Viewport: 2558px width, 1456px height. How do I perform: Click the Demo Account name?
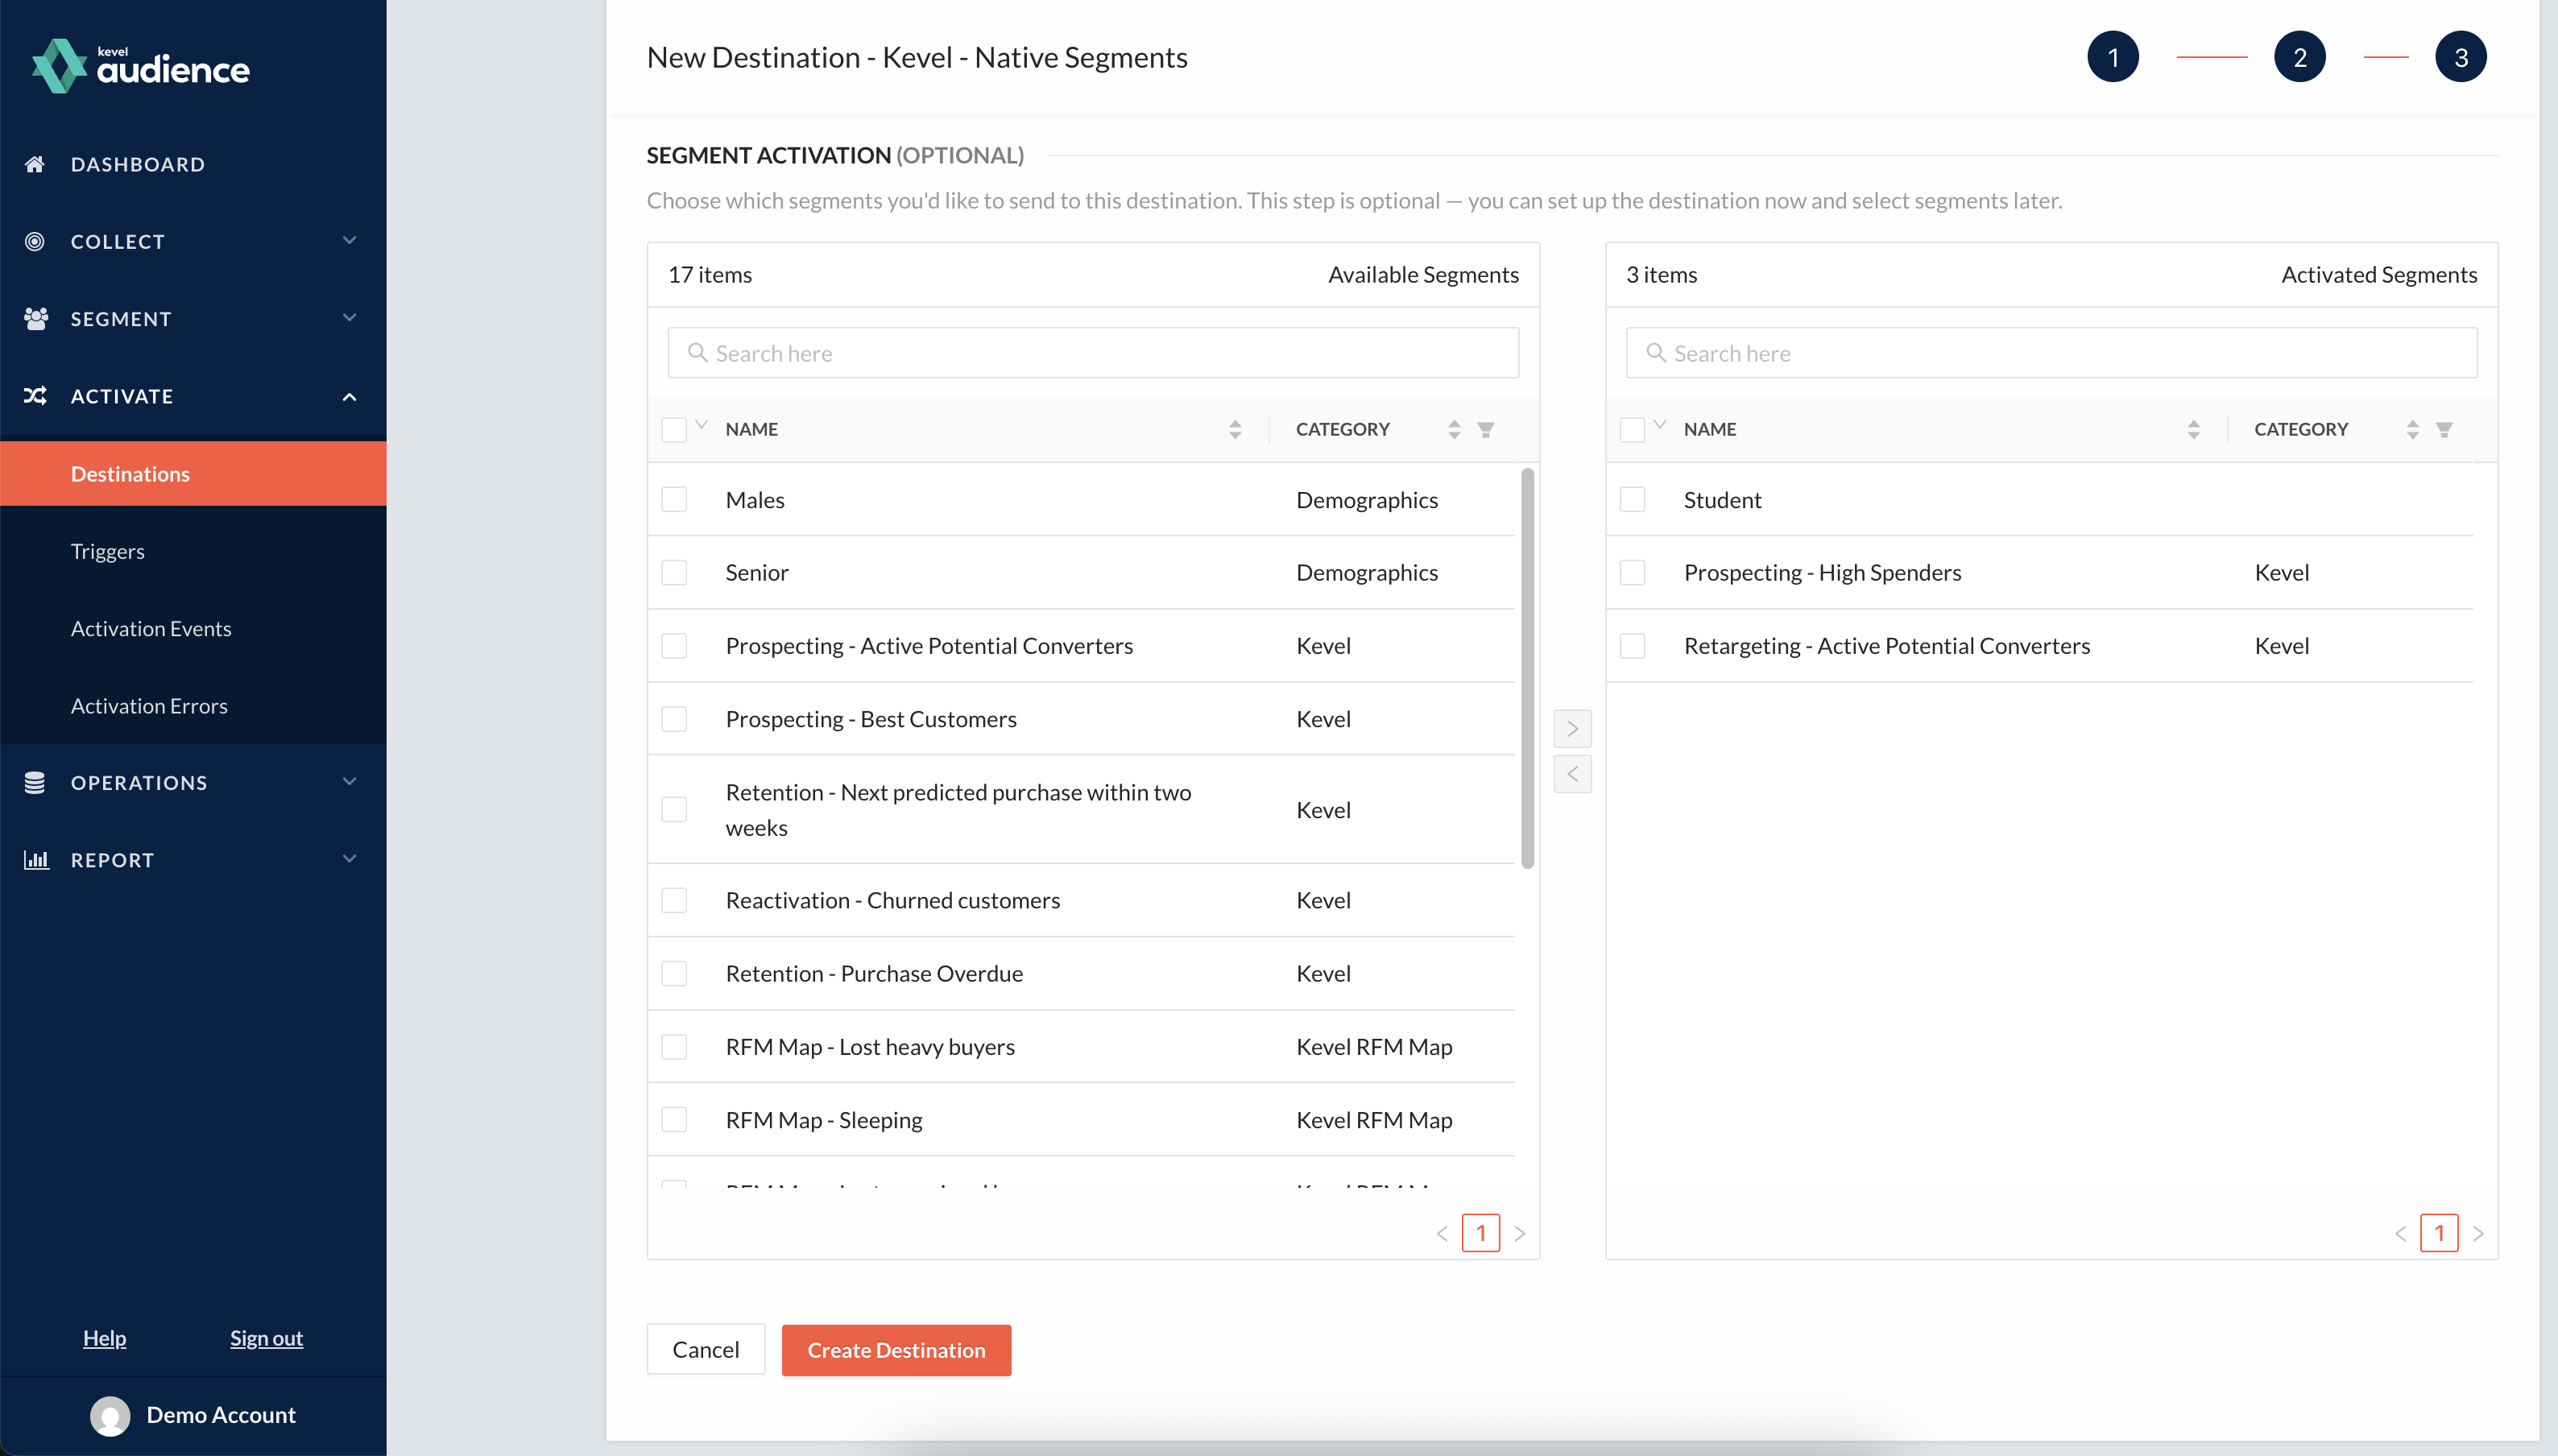(x=221, y=1415)
